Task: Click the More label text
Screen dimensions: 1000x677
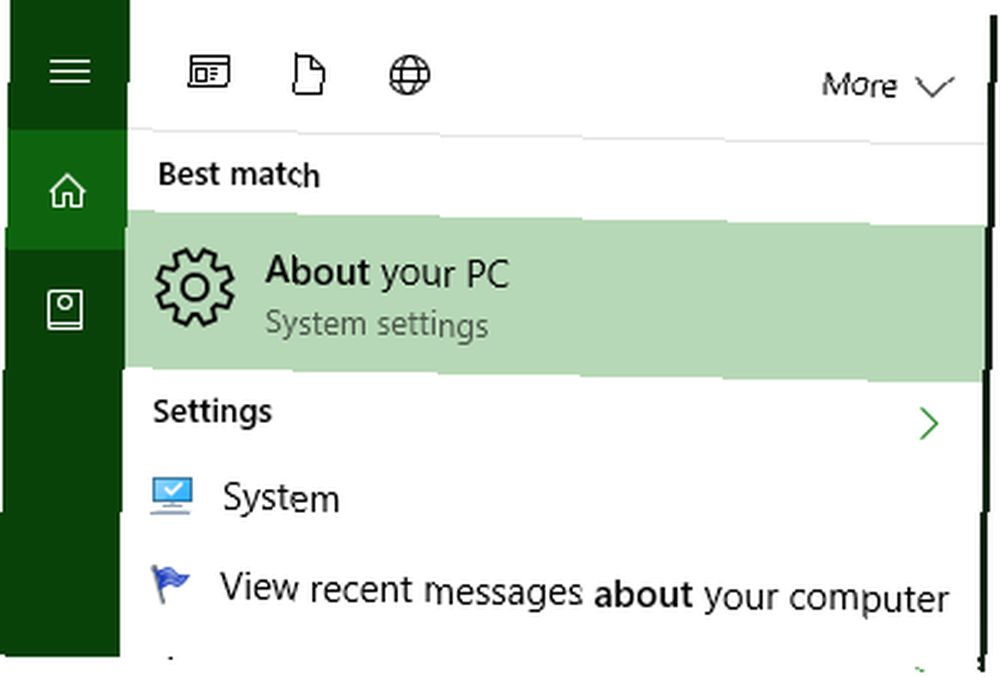Action: click(859, 85)
